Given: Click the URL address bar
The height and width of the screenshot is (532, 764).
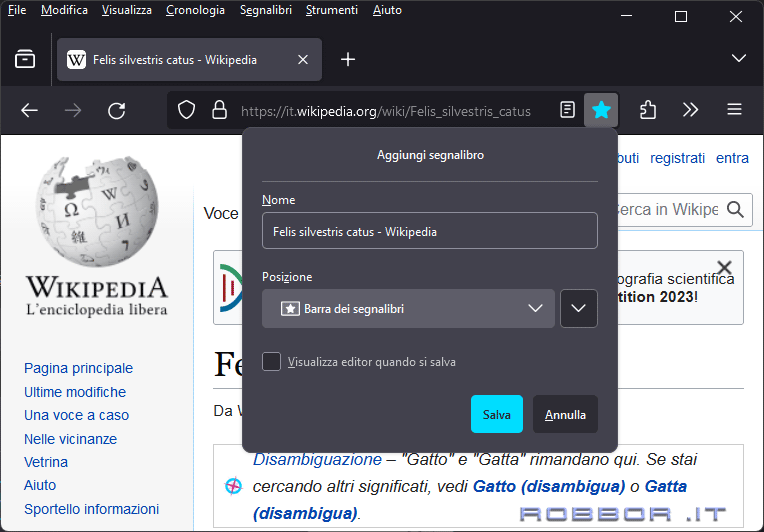Looking at the screenshot, I should 386,111.
